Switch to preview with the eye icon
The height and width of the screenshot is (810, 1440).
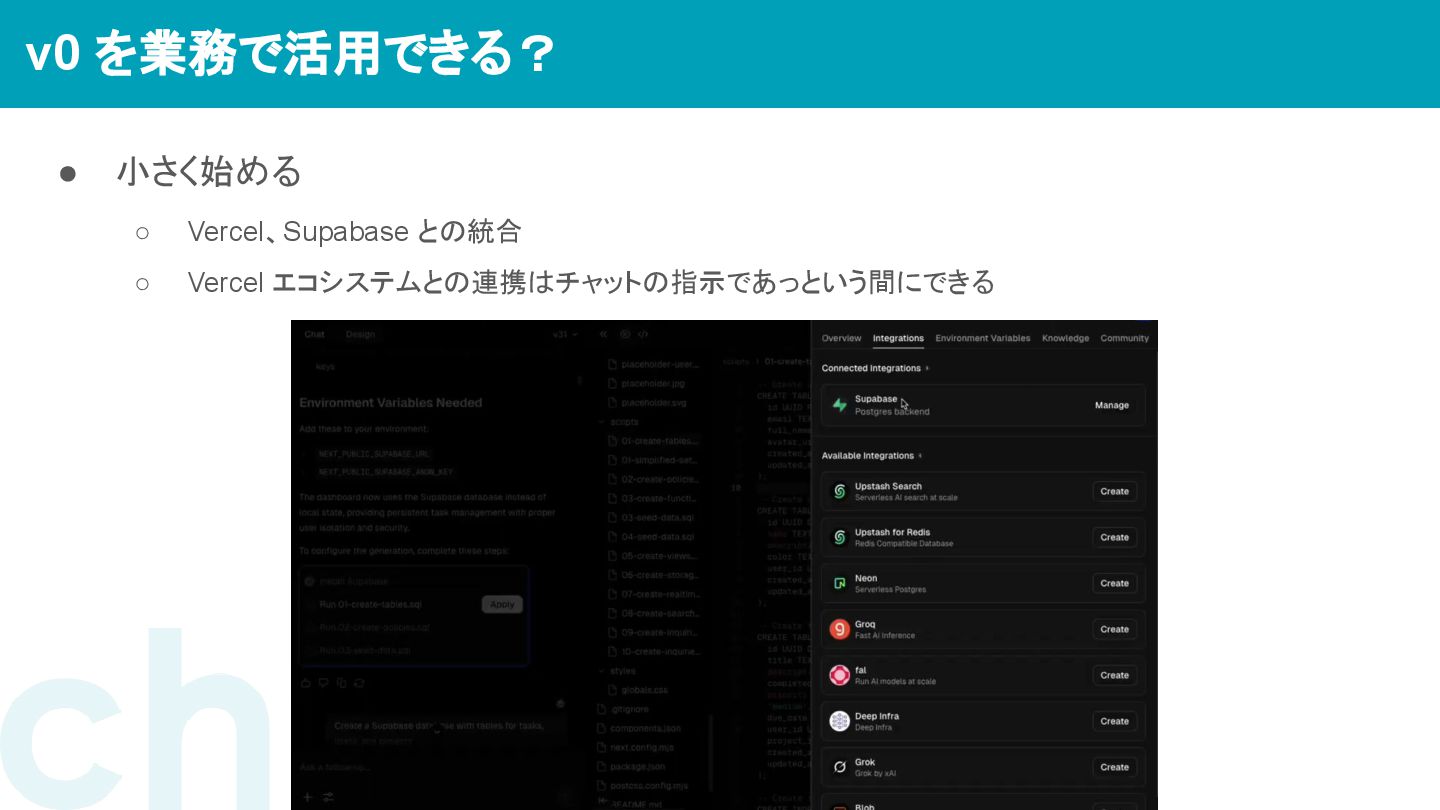(x=625, y=335)
